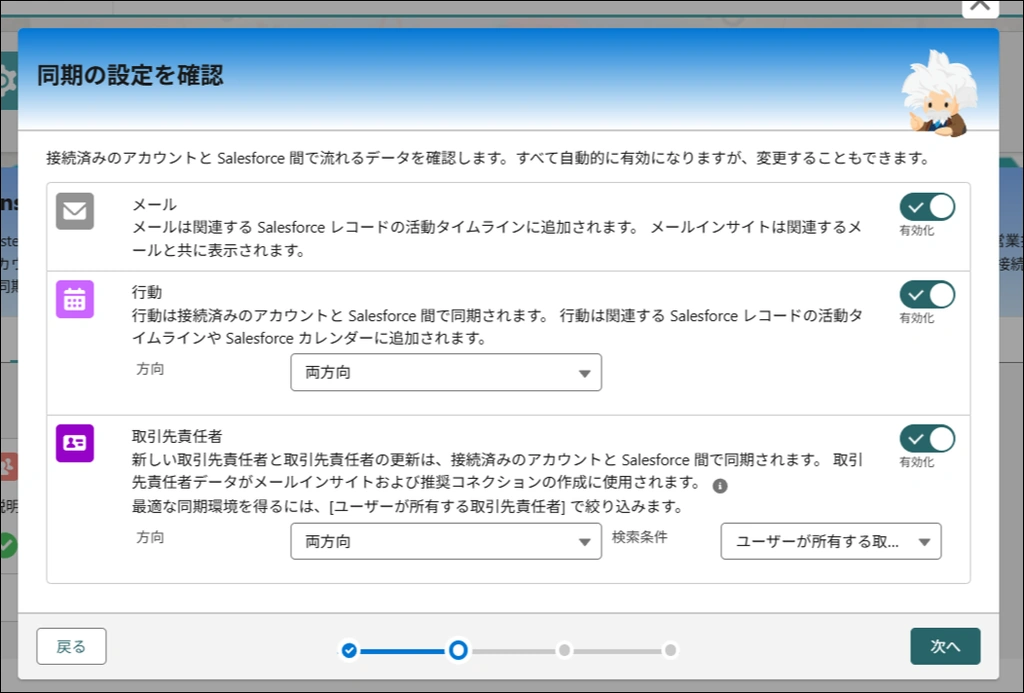The width and height of the screenshot is (1024, 693).
Task: Click the purple calendar icon for 行動
Action: 75,299
